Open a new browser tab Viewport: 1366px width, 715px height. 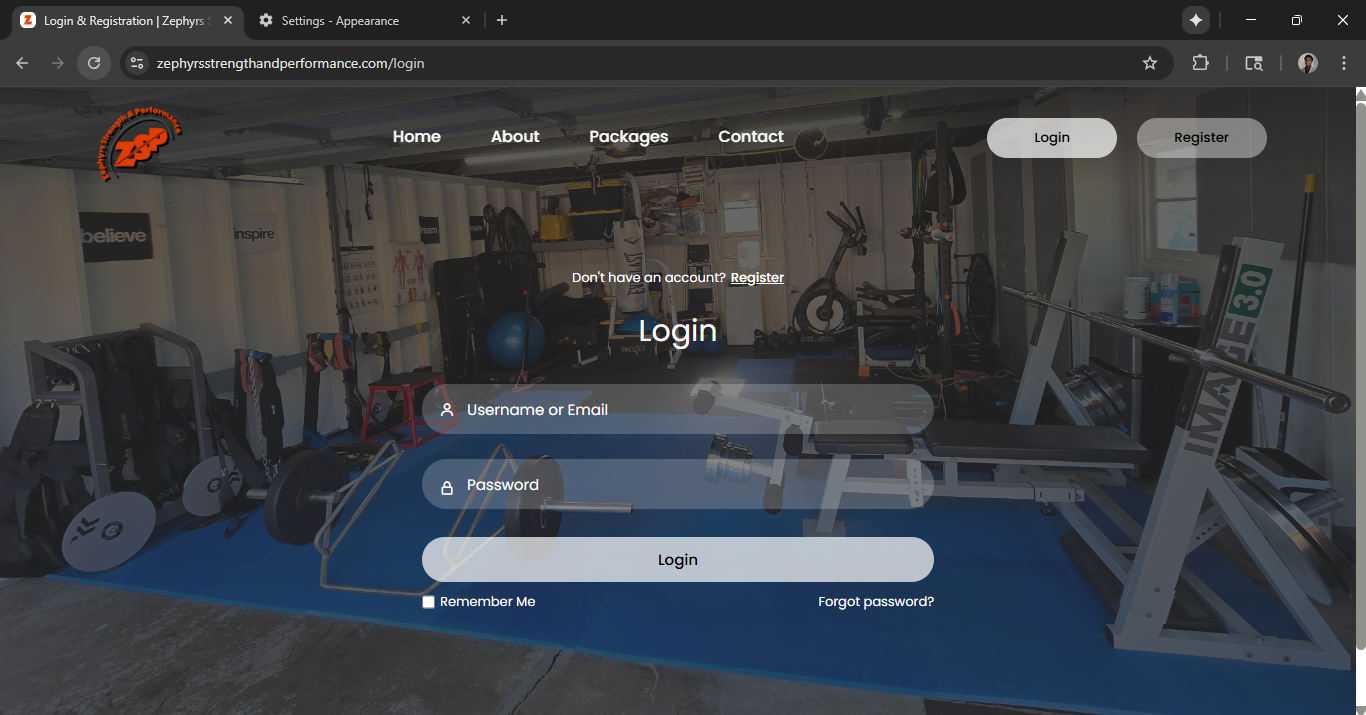tap(501, 19)
